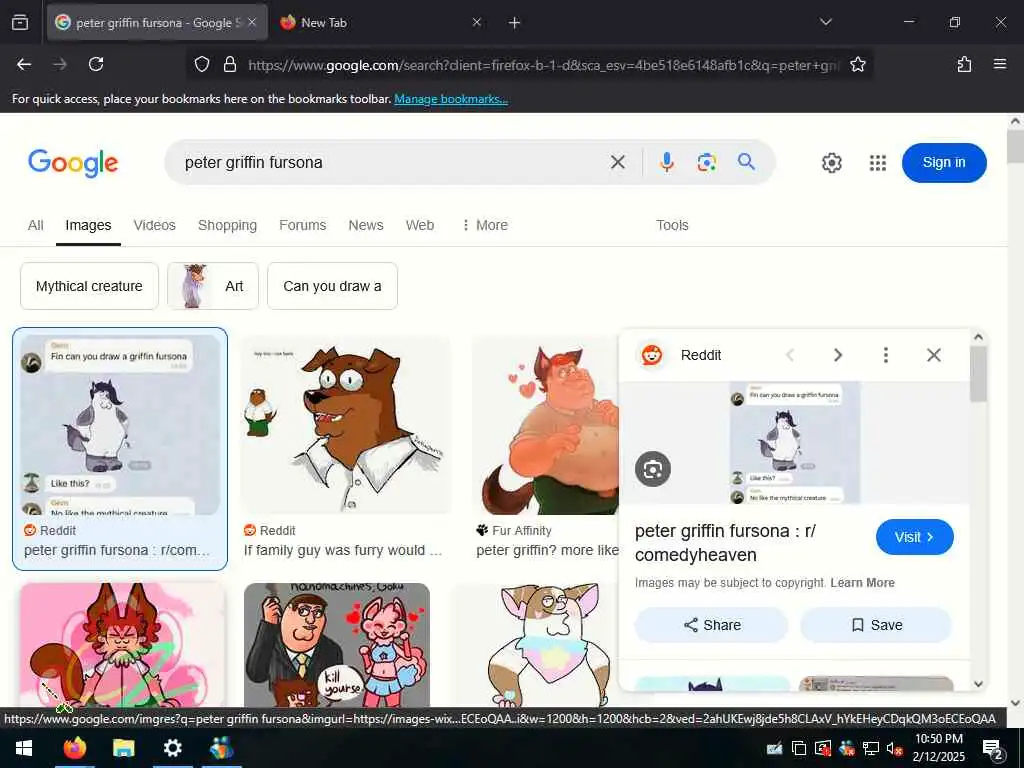Open the pastel cat fursona image
Image resolution: width=1024 pixels, height=768 pixels.
point(536,645)
